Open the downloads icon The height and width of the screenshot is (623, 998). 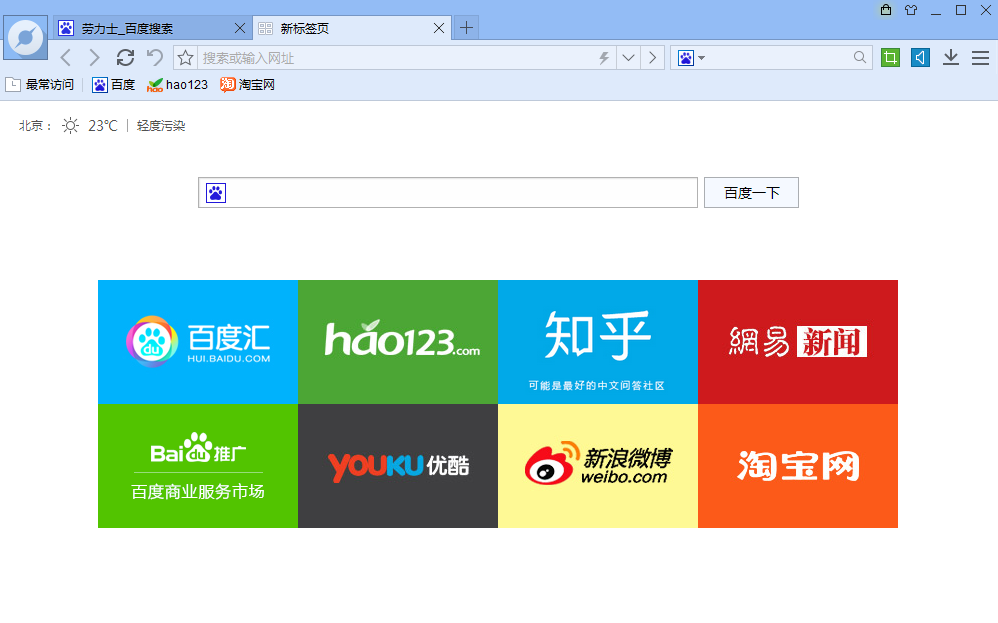pos(951,58)
